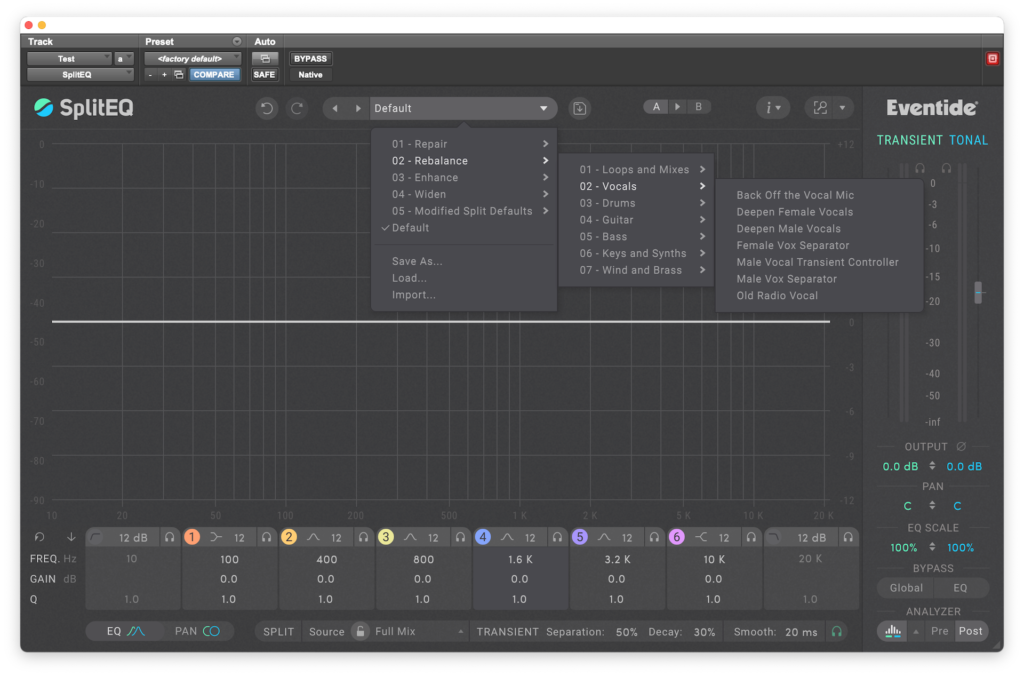Toggle the Source lock icon
The height and width of the screenshot is (676, 1024).
pyautogui.click(x=360, y=632)
